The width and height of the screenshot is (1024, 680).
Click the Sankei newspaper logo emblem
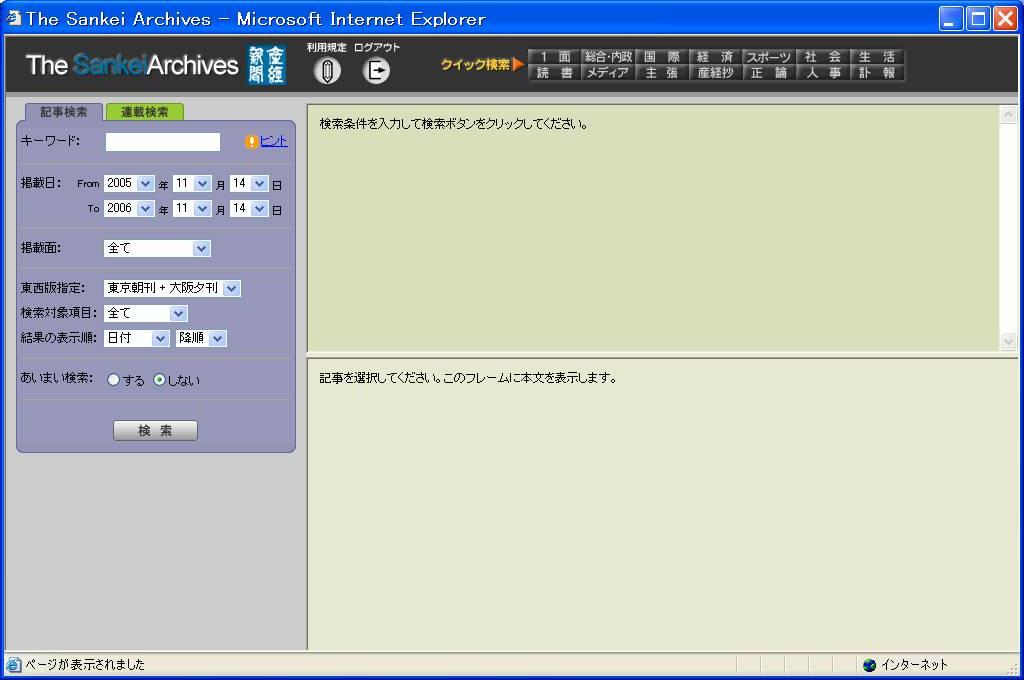[266, 65]
